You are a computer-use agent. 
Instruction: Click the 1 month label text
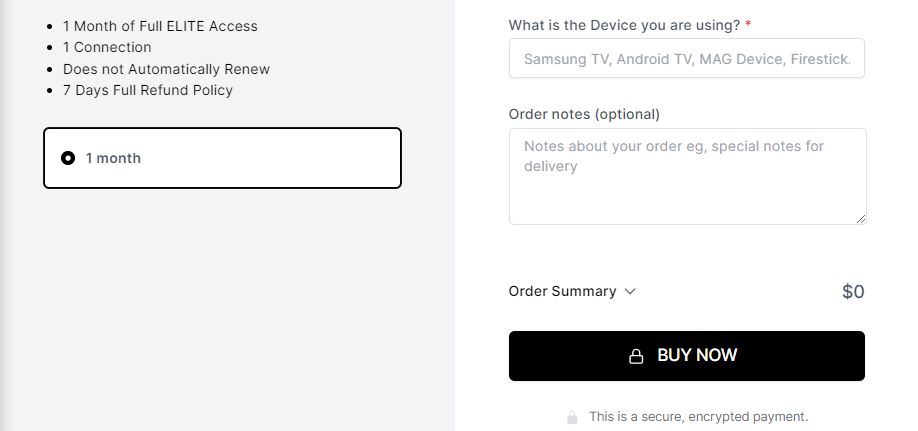click(x=113, y=158)
